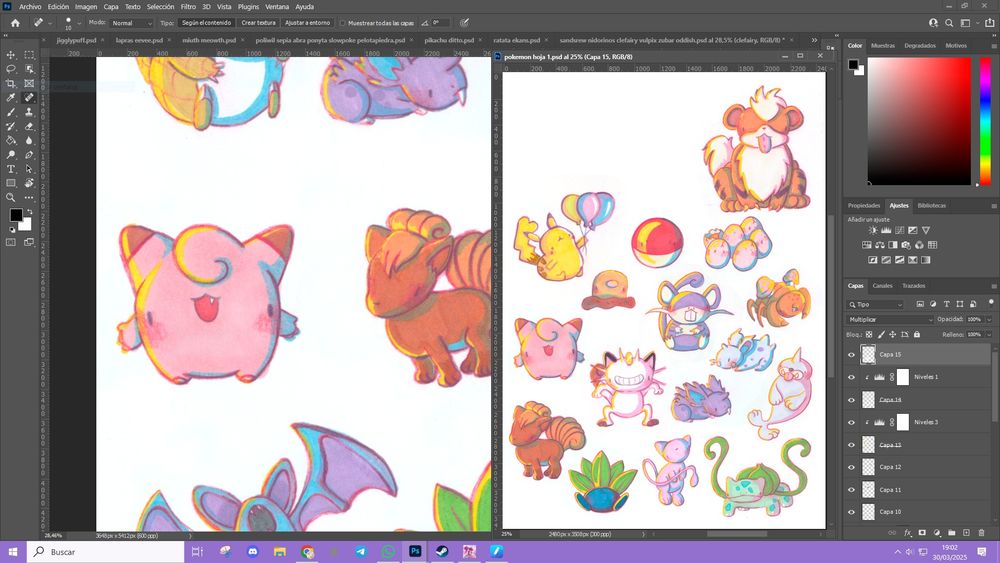Open the Tipo layer filter dropdown
Viewport: 1000px width, 563px height.
click(876, 305)
